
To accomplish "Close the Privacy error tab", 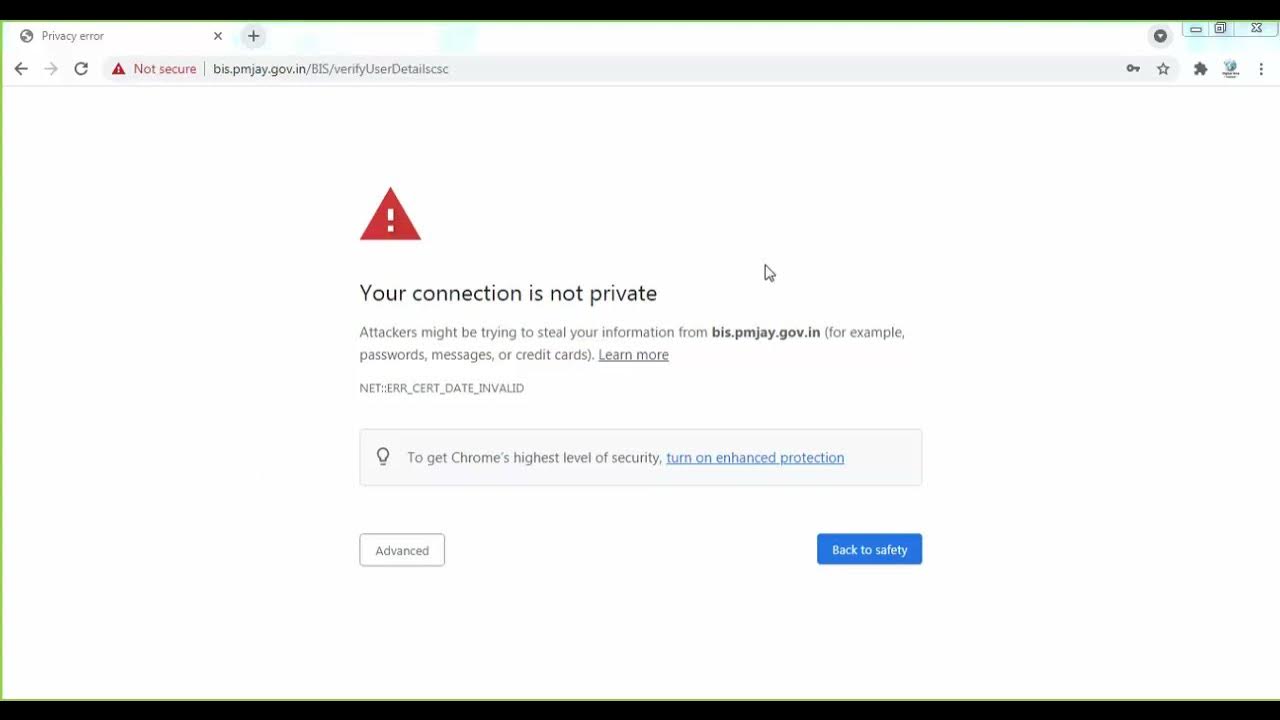I will (x=218, y=36).
